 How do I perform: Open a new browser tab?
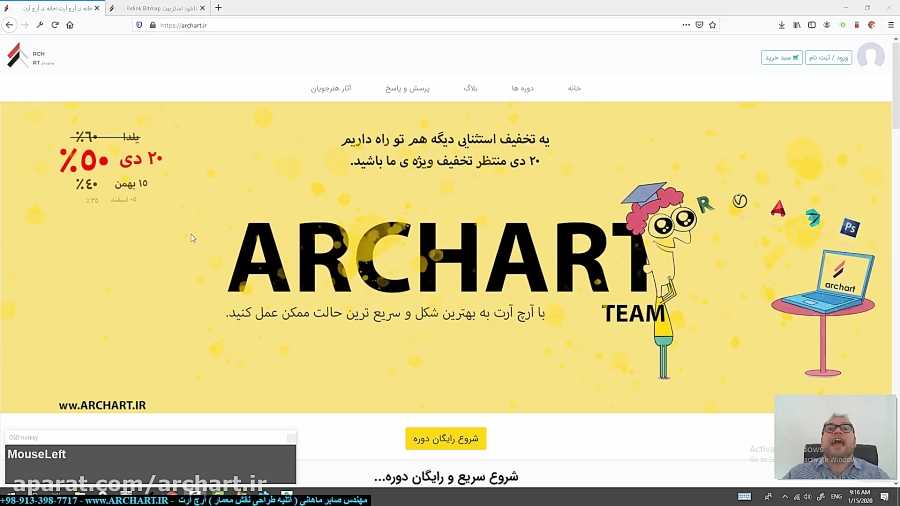218,8
